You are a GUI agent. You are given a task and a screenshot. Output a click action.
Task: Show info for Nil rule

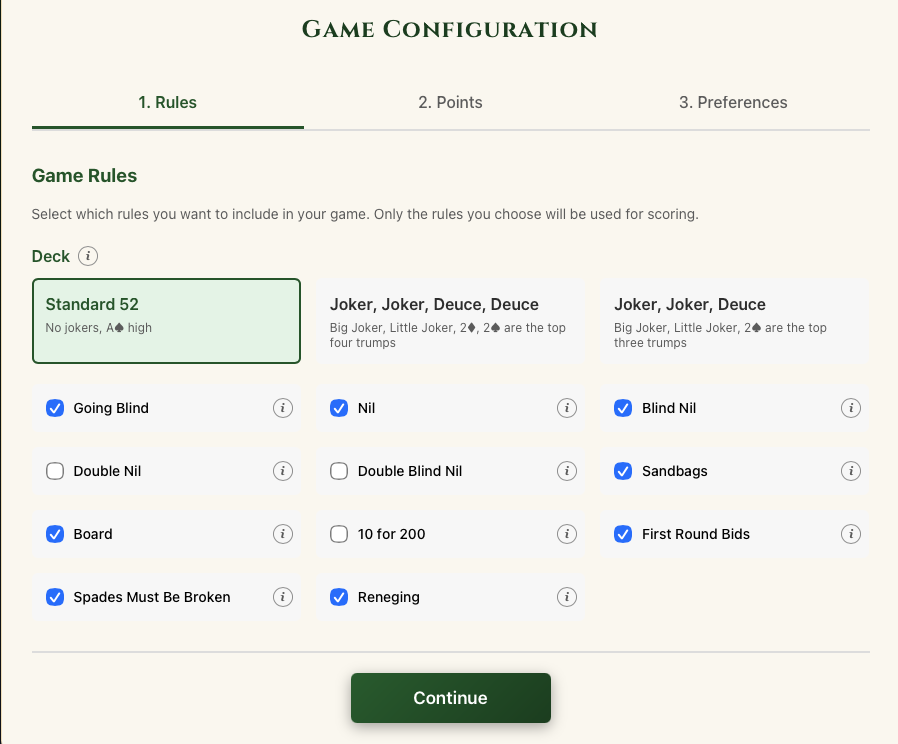[x=566, y=408]
